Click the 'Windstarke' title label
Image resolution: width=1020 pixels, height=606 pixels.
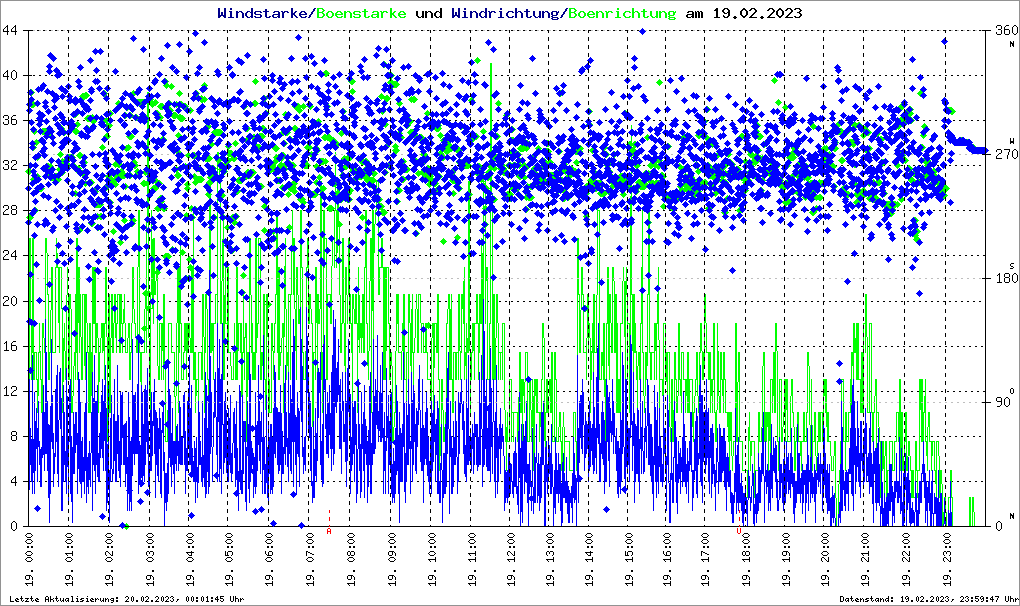click(x=264, y=13)
